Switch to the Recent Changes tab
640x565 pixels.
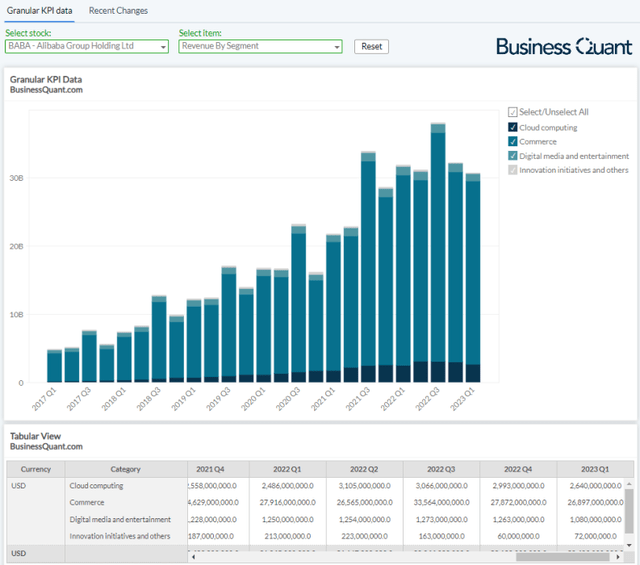coord(118,11)
